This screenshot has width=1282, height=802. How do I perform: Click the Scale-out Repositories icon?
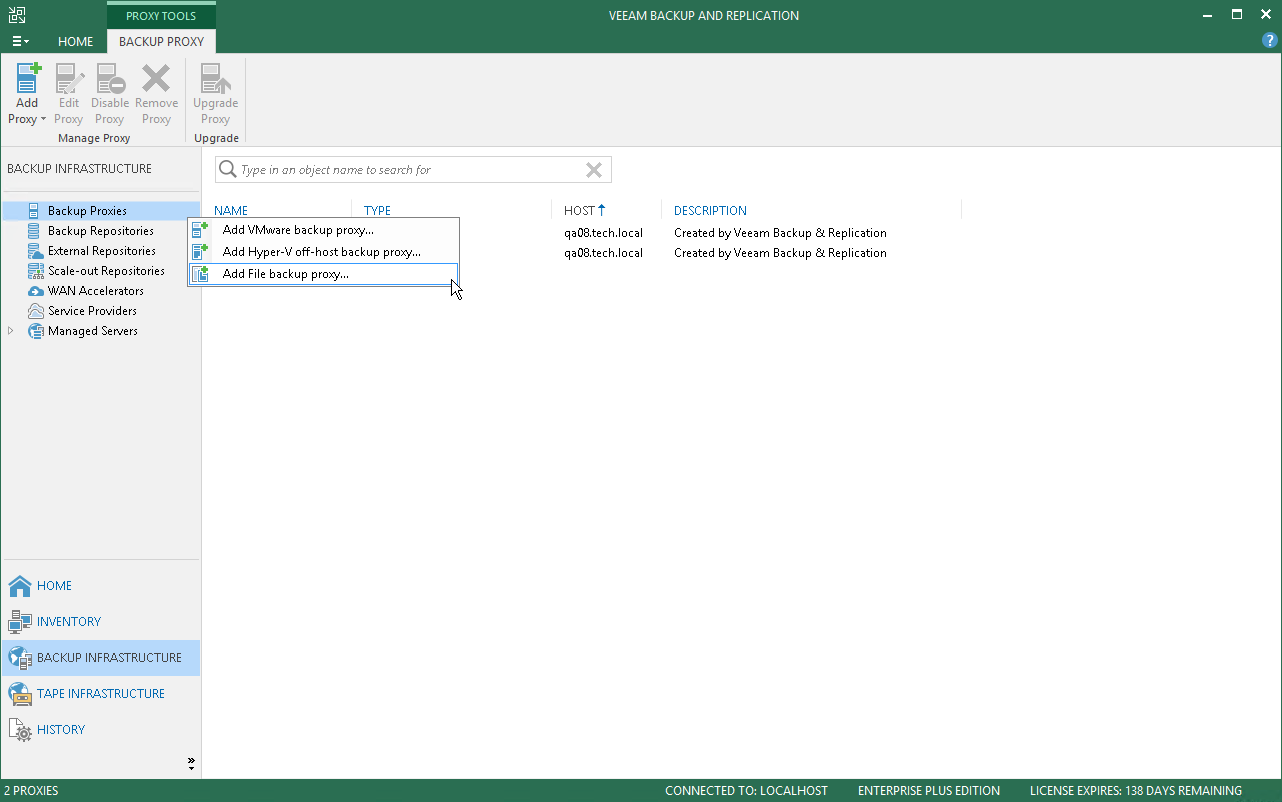pos(35,271)
